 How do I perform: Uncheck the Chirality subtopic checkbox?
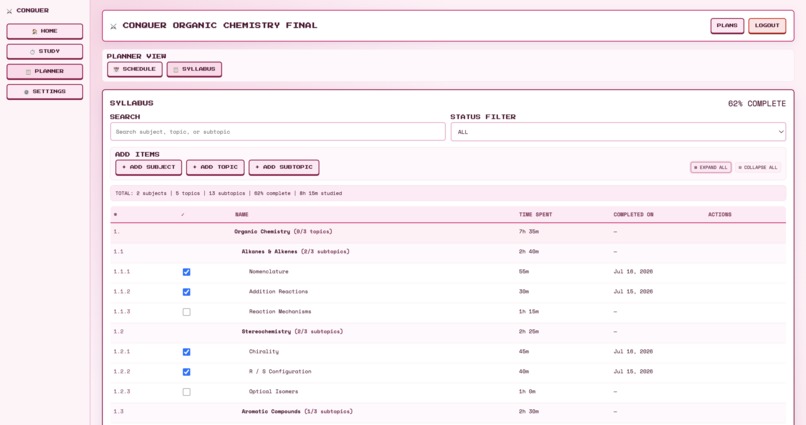(x=187, y=352)
